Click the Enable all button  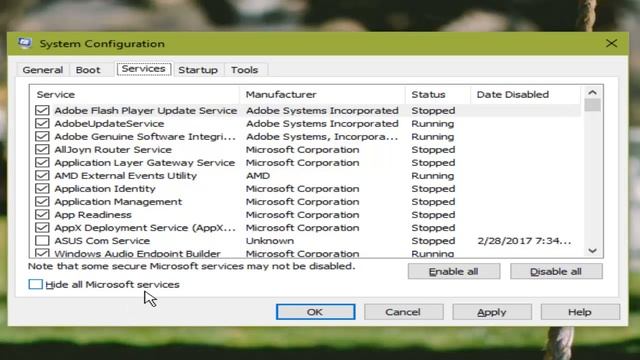[x=454, y=271]
